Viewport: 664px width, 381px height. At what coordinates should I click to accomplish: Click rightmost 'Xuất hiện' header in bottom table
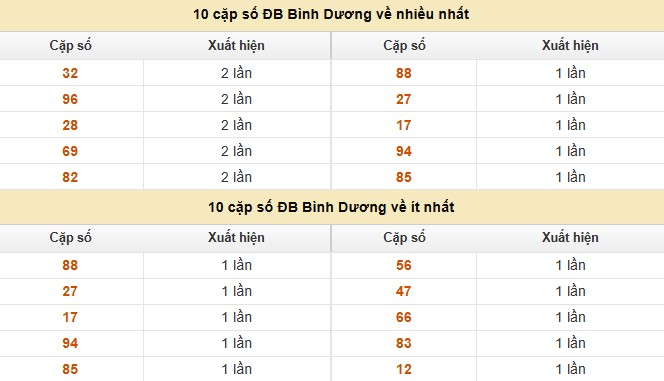coord(570,237)
